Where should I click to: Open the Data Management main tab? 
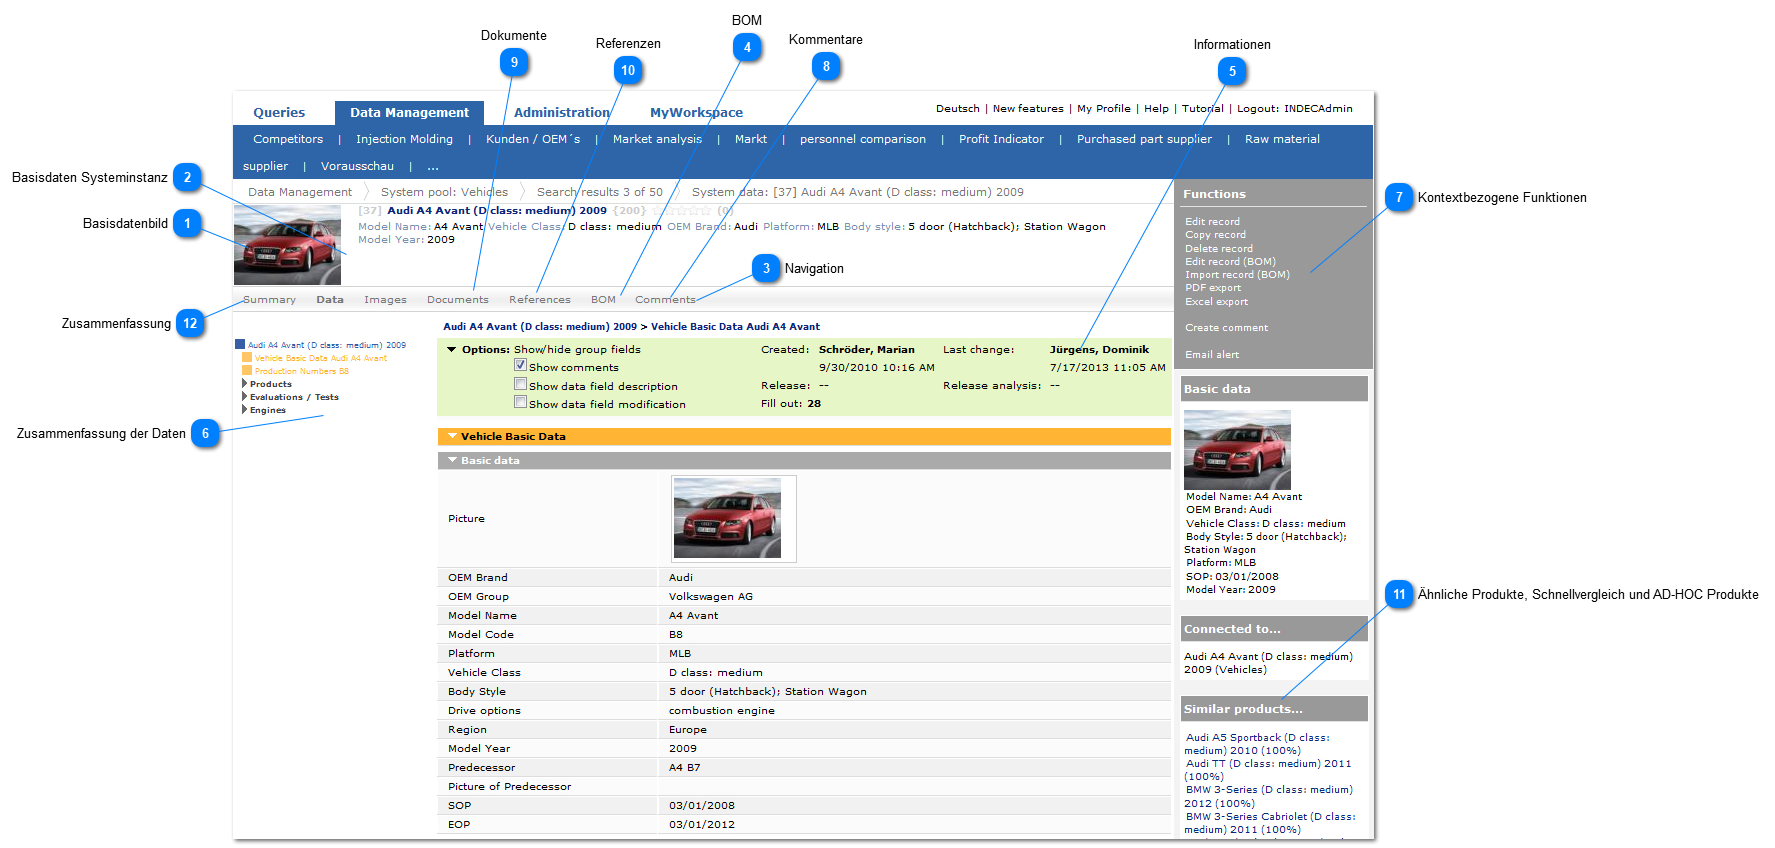(x=409, y=113)
